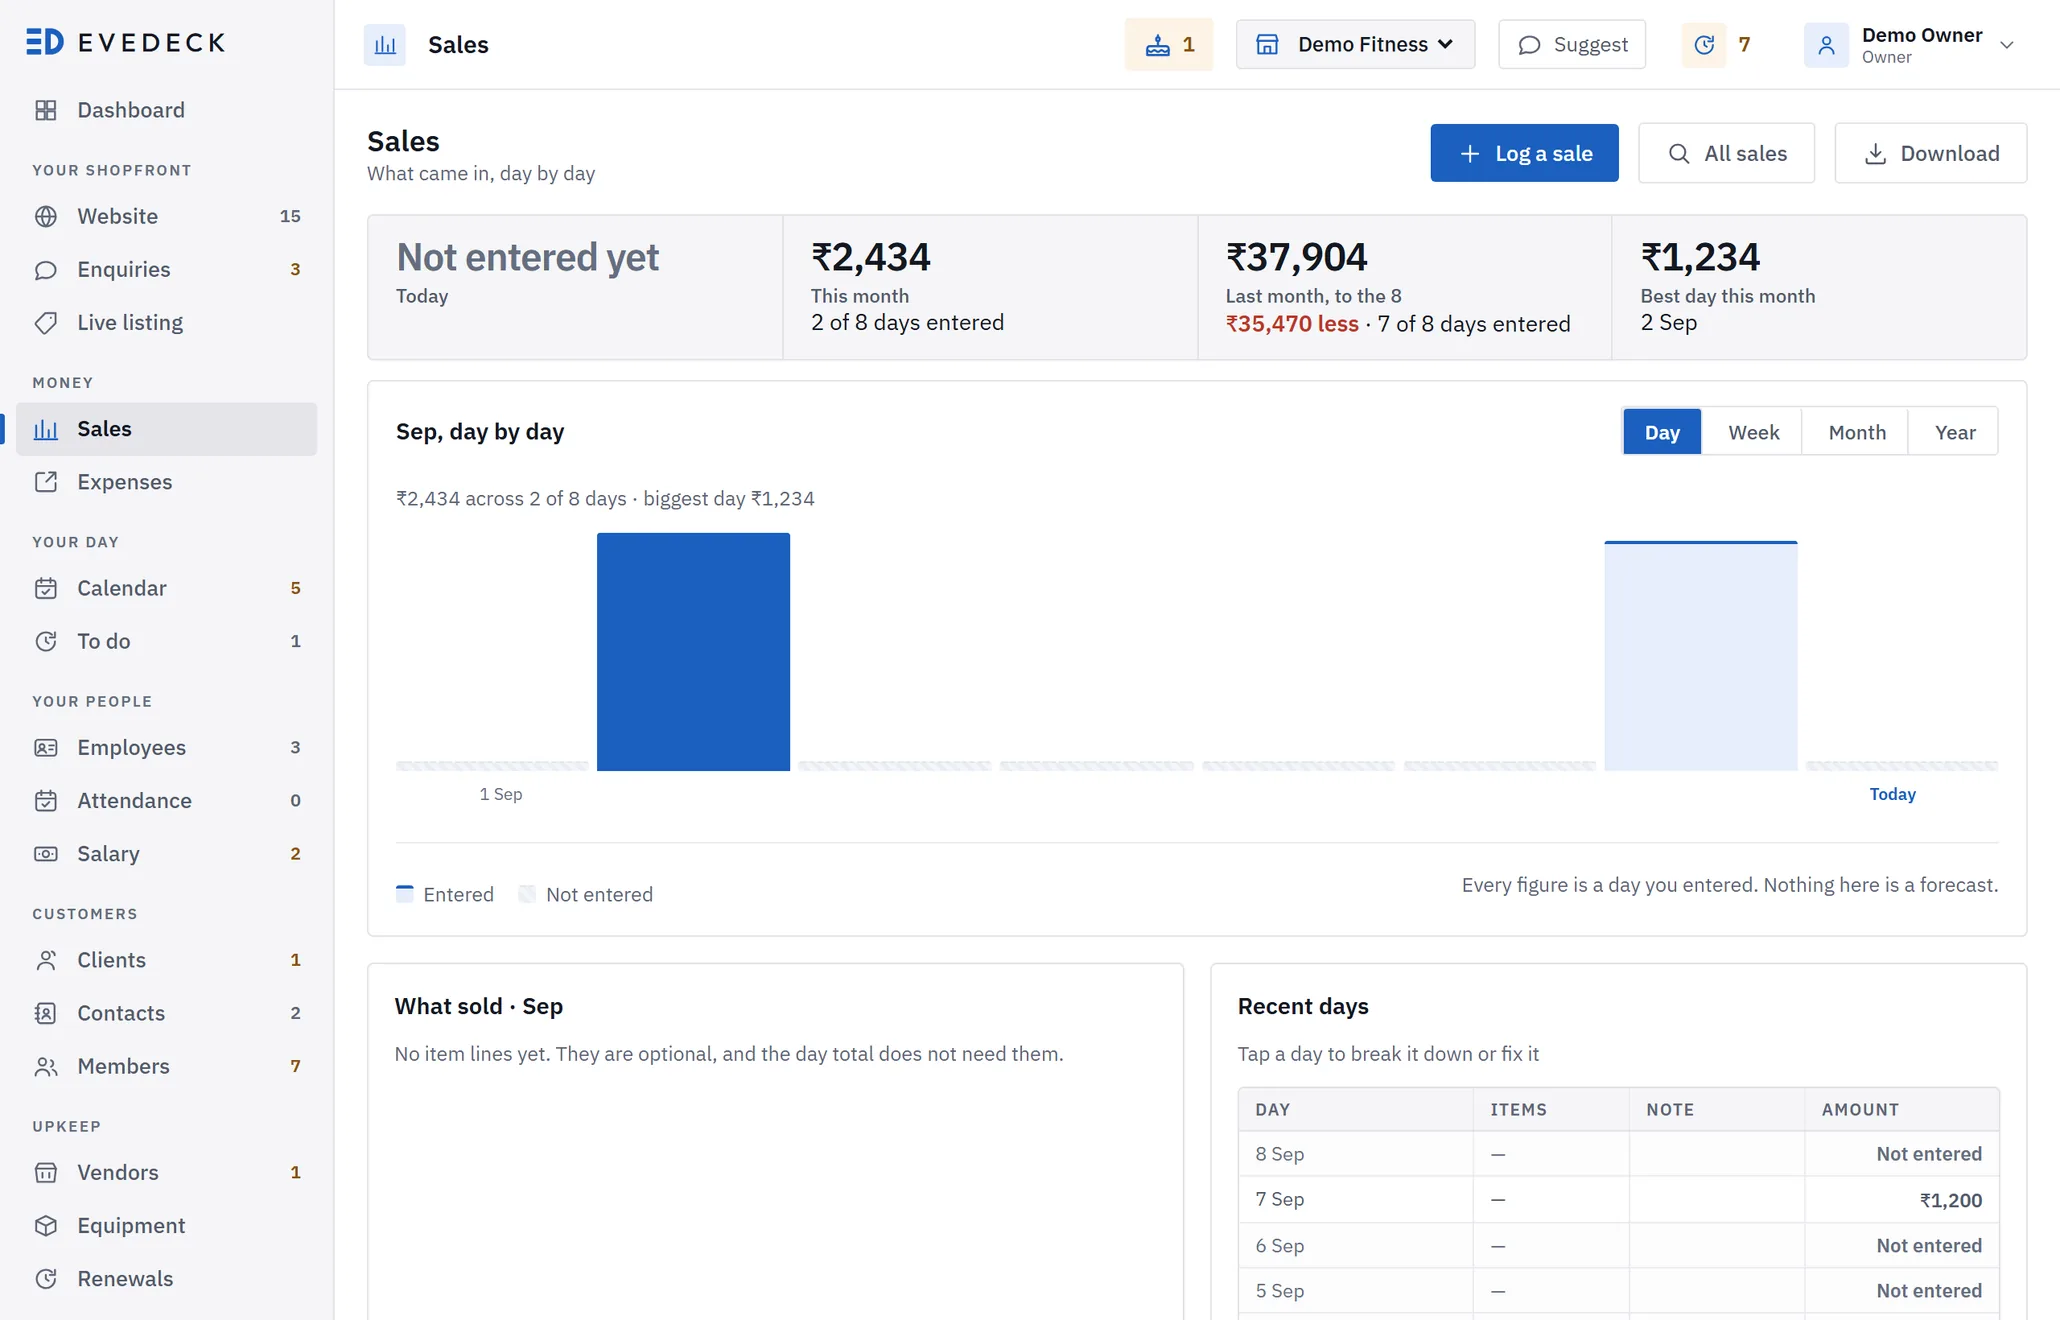Screen dimensions: 2060x1320
Task: Select the light blue 7 Sep bar
Action: point(1700,656)
